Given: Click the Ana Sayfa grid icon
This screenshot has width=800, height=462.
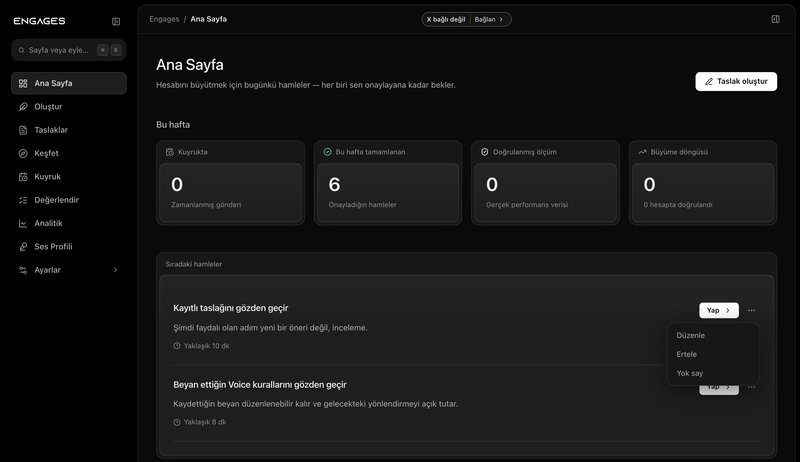Looking at the screenshot, I should 23,83.
